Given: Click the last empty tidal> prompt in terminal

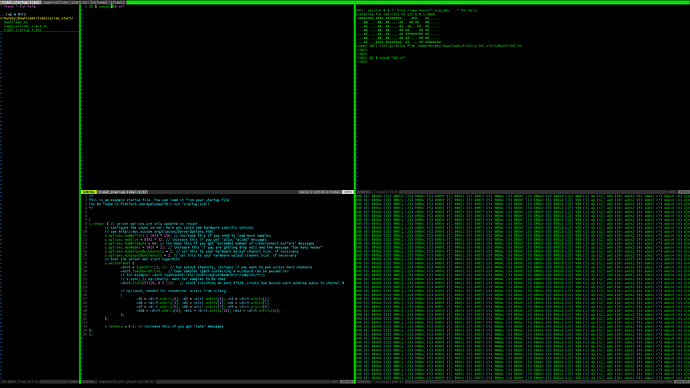Looking at the screenshot, I should (x=362, y=62).
